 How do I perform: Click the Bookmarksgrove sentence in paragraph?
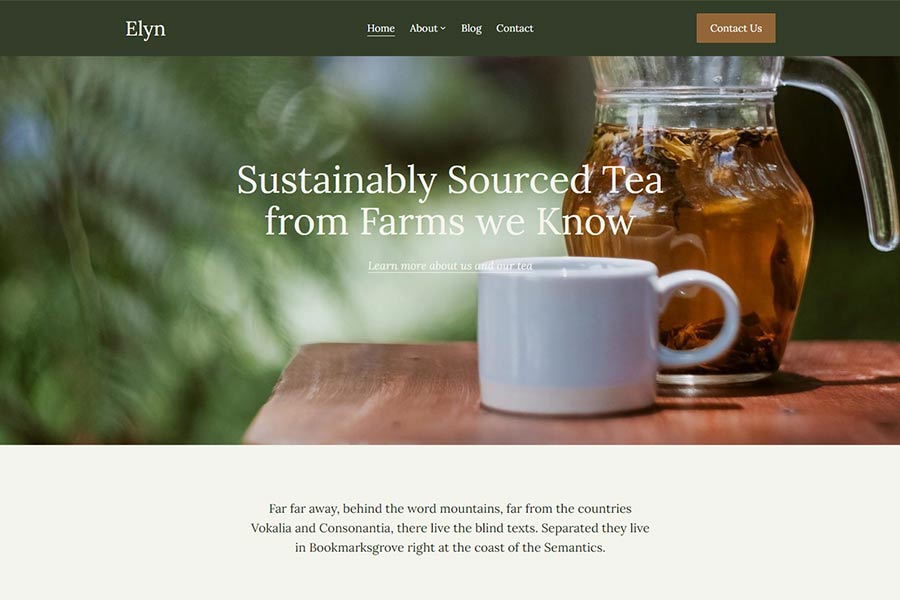(450, 548)
